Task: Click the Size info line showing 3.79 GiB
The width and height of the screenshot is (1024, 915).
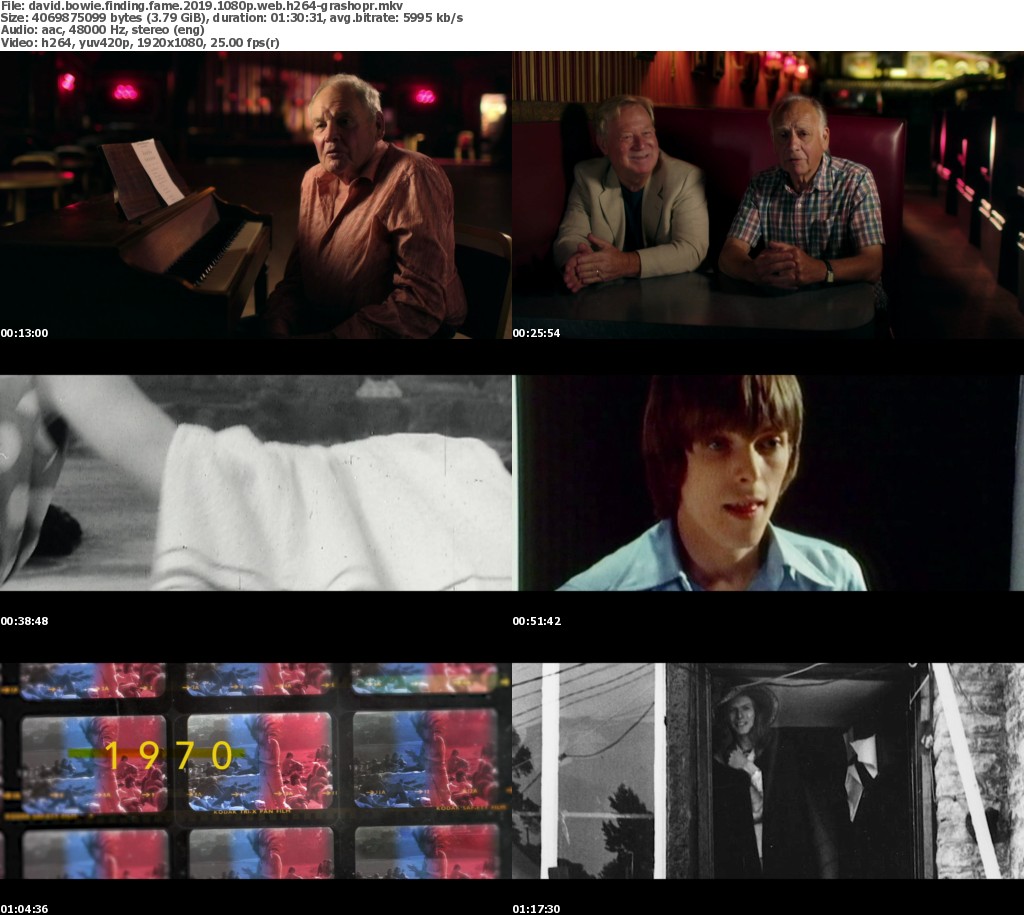Action: (x=231, y=18)
